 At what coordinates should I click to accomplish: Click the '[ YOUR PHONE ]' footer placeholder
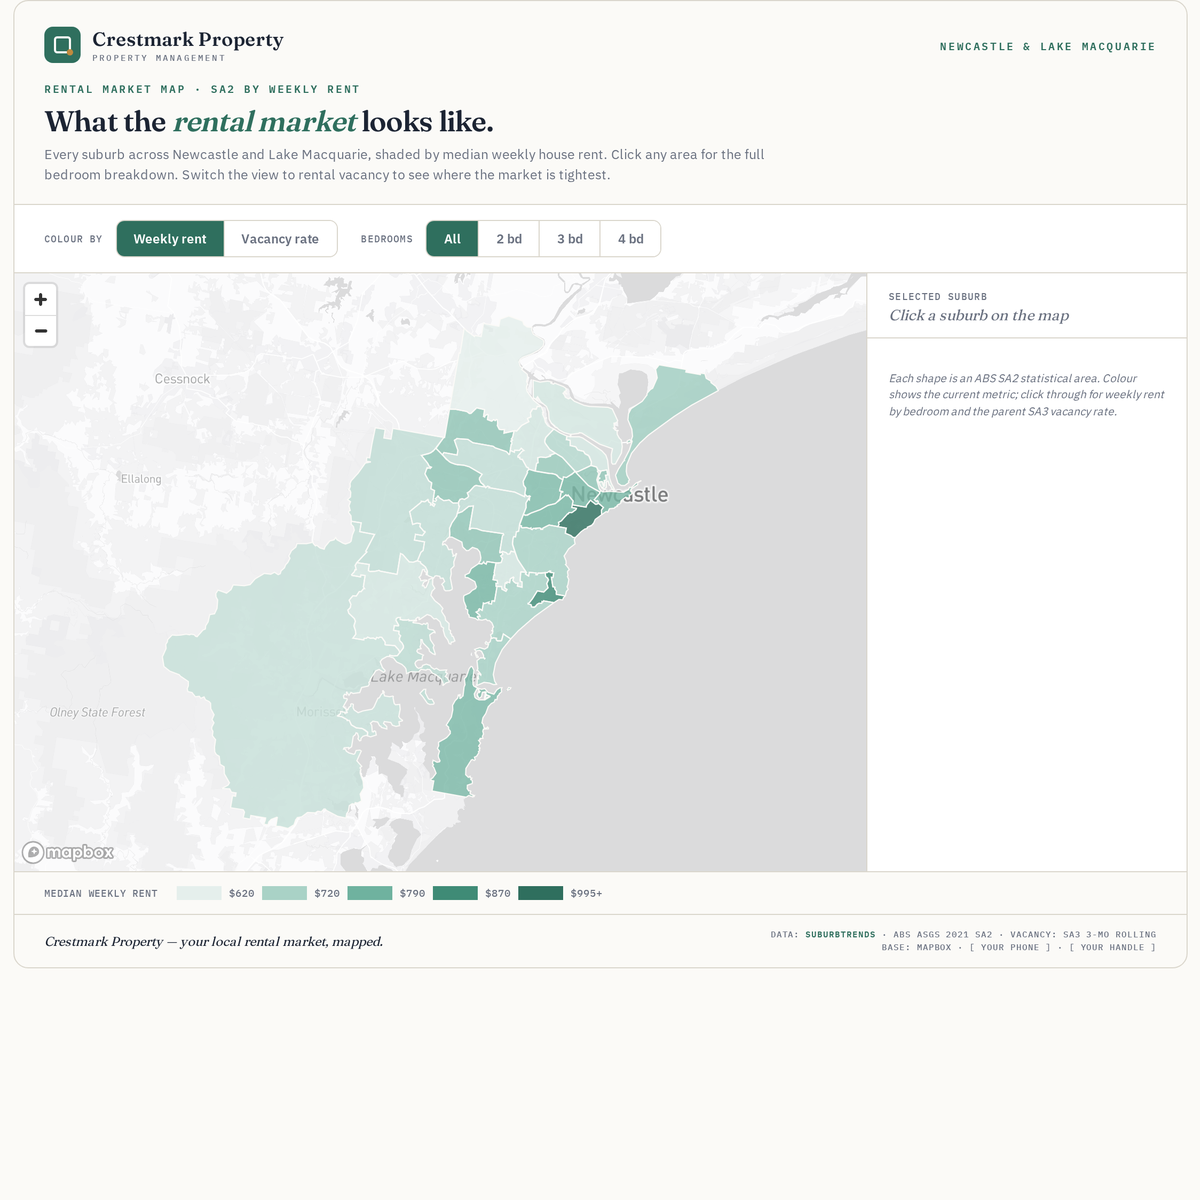[1010, 947]
